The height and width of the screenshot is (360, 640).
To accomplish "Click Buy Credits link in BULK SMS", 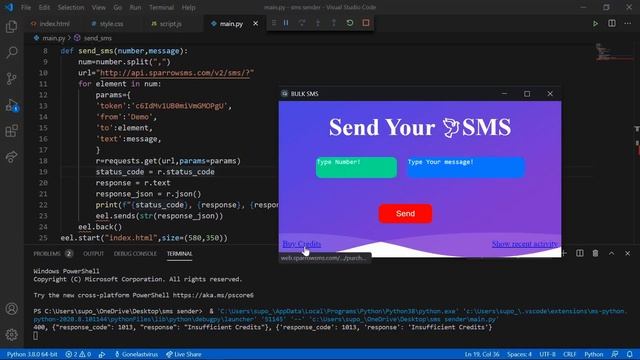I will pos(302,244).
